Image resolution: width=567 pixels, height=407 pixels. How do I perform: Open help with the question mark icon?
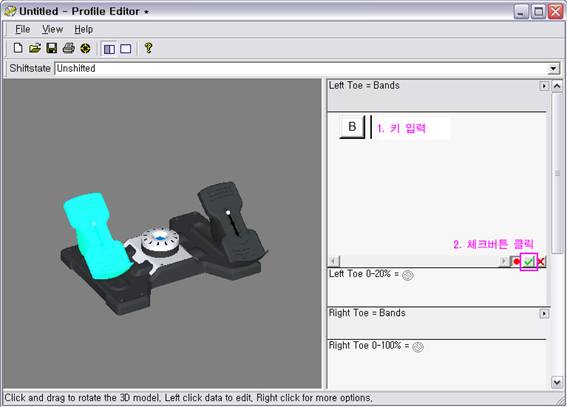[x=148, y=48]
